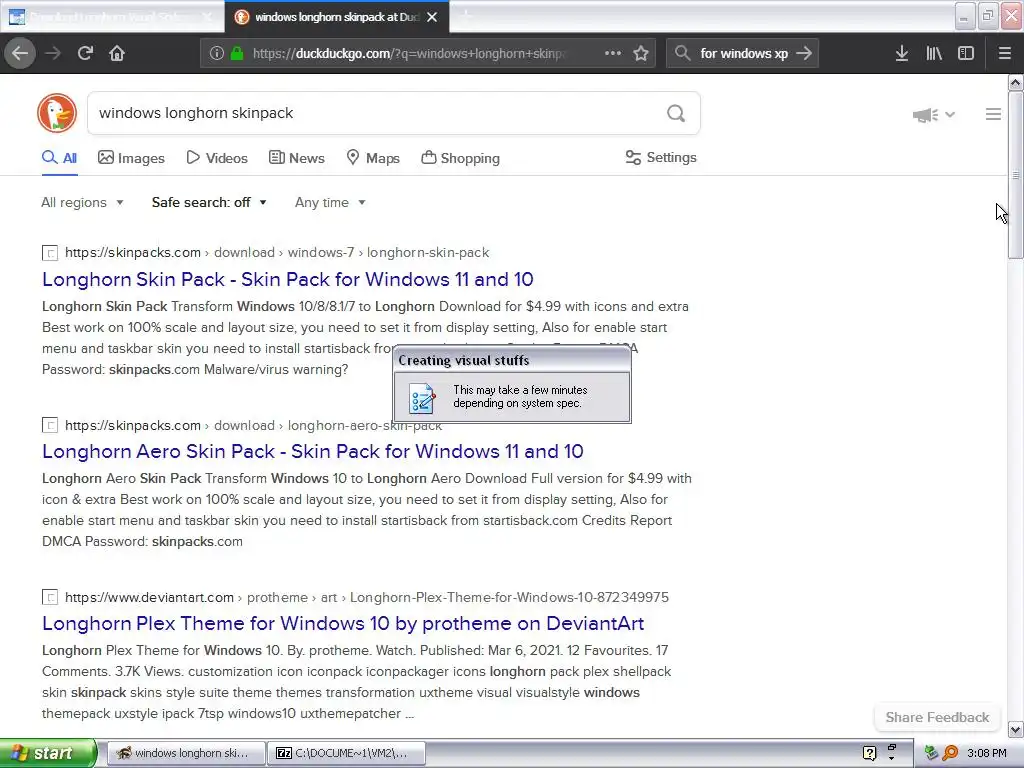Open the All regions dropdown

[82, 202]
